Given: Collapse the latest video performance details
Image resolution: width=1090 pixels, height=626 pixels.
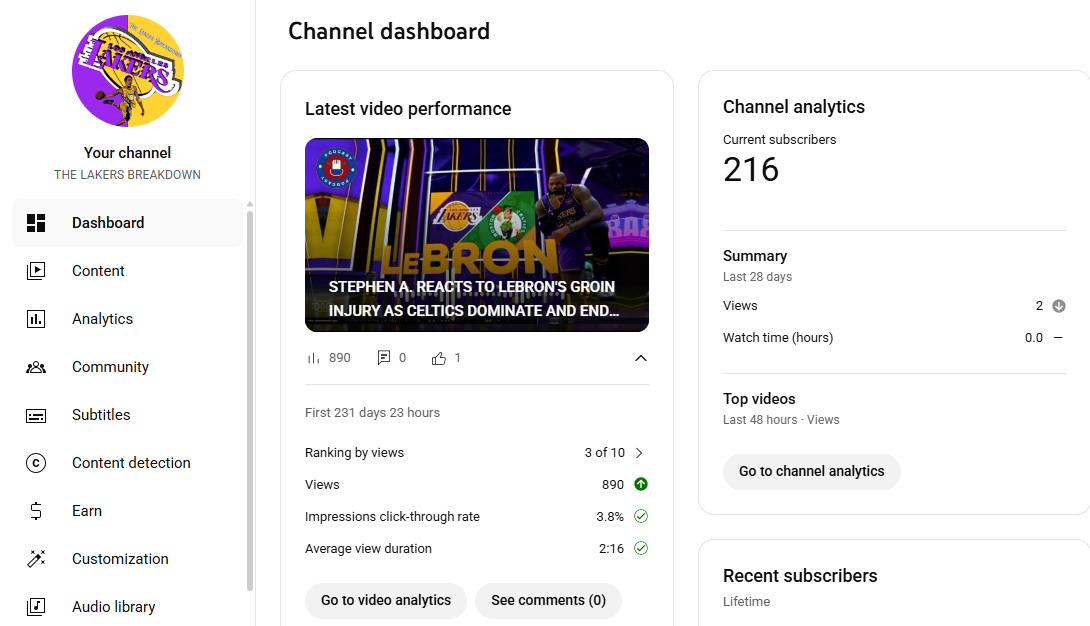Looking at the screenshot, I should (641, 358).
